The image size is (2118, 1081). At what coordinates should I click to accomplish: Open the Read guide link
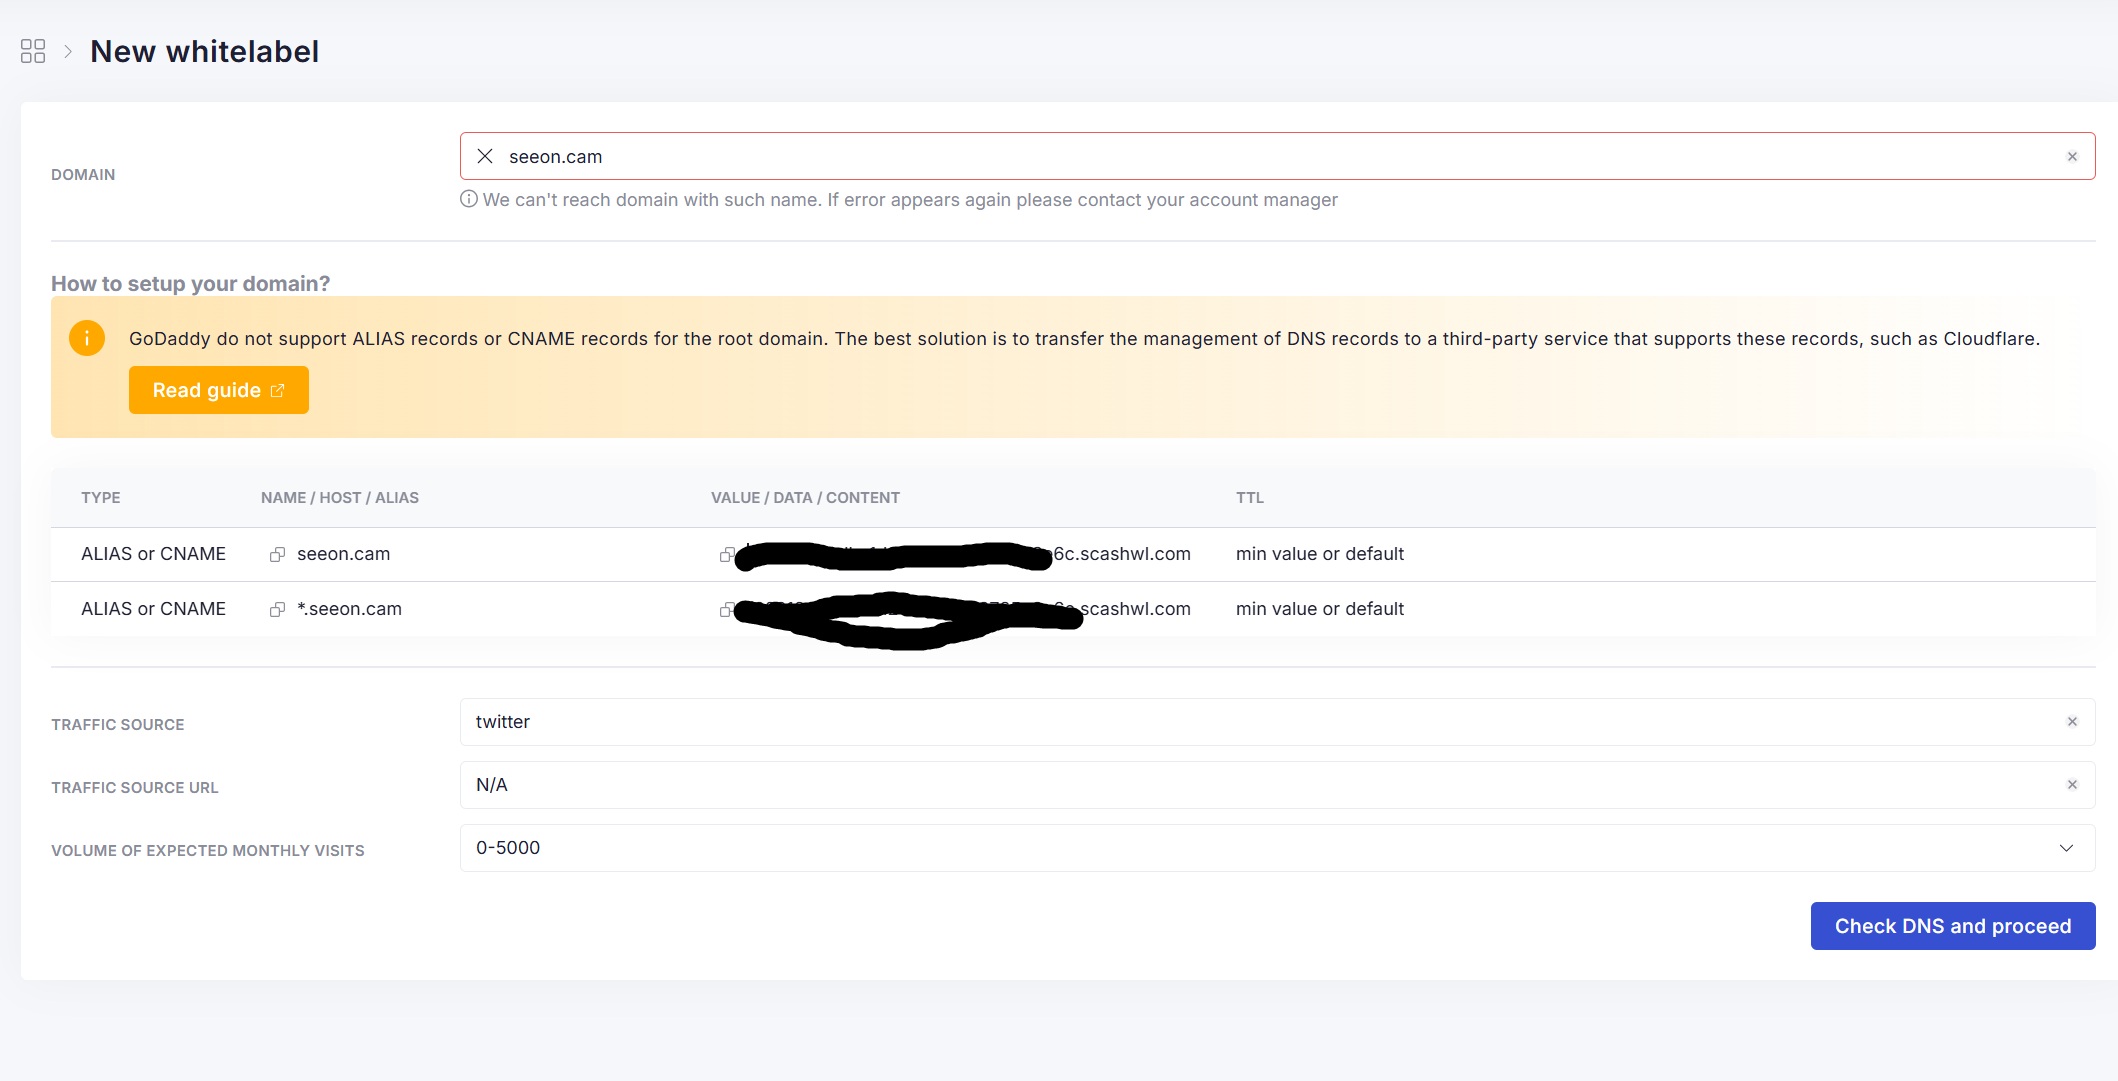coord(218,390)
